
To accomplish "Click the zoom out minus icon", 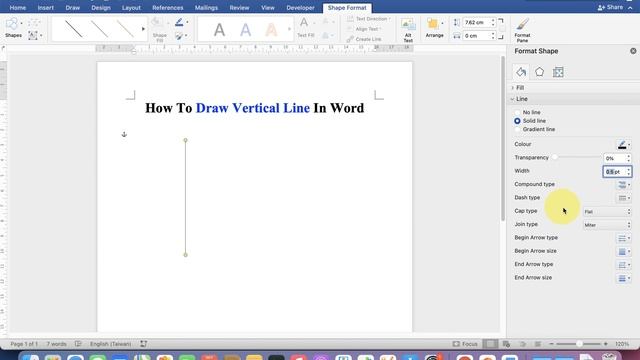I will 551,344.
